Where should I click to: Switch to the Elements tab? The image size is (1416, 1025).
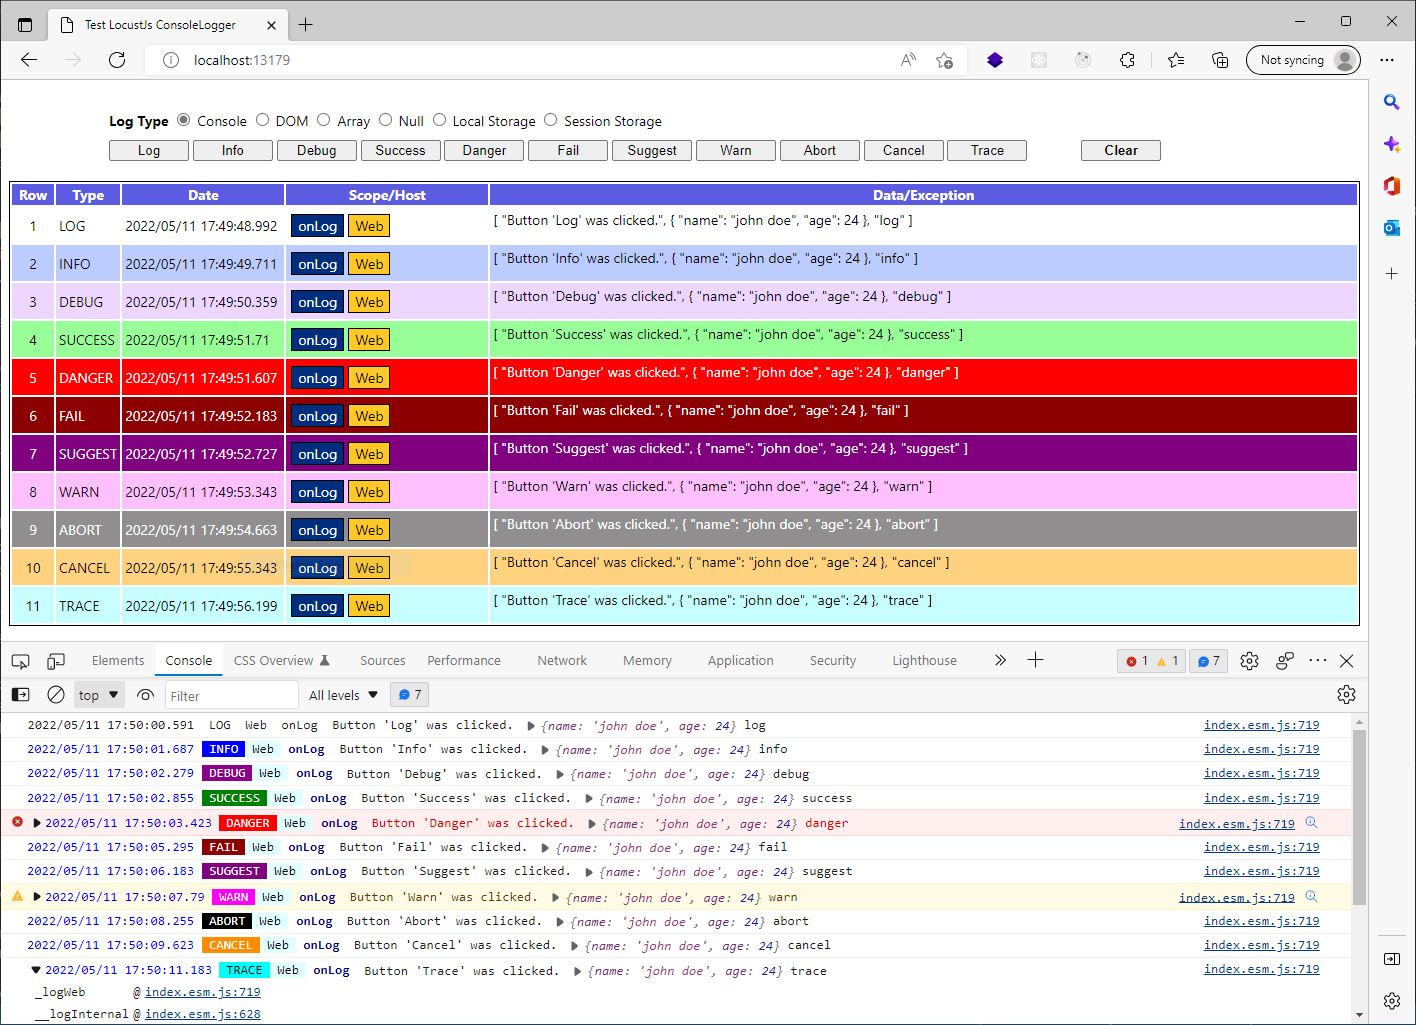(x=118, y=661)
